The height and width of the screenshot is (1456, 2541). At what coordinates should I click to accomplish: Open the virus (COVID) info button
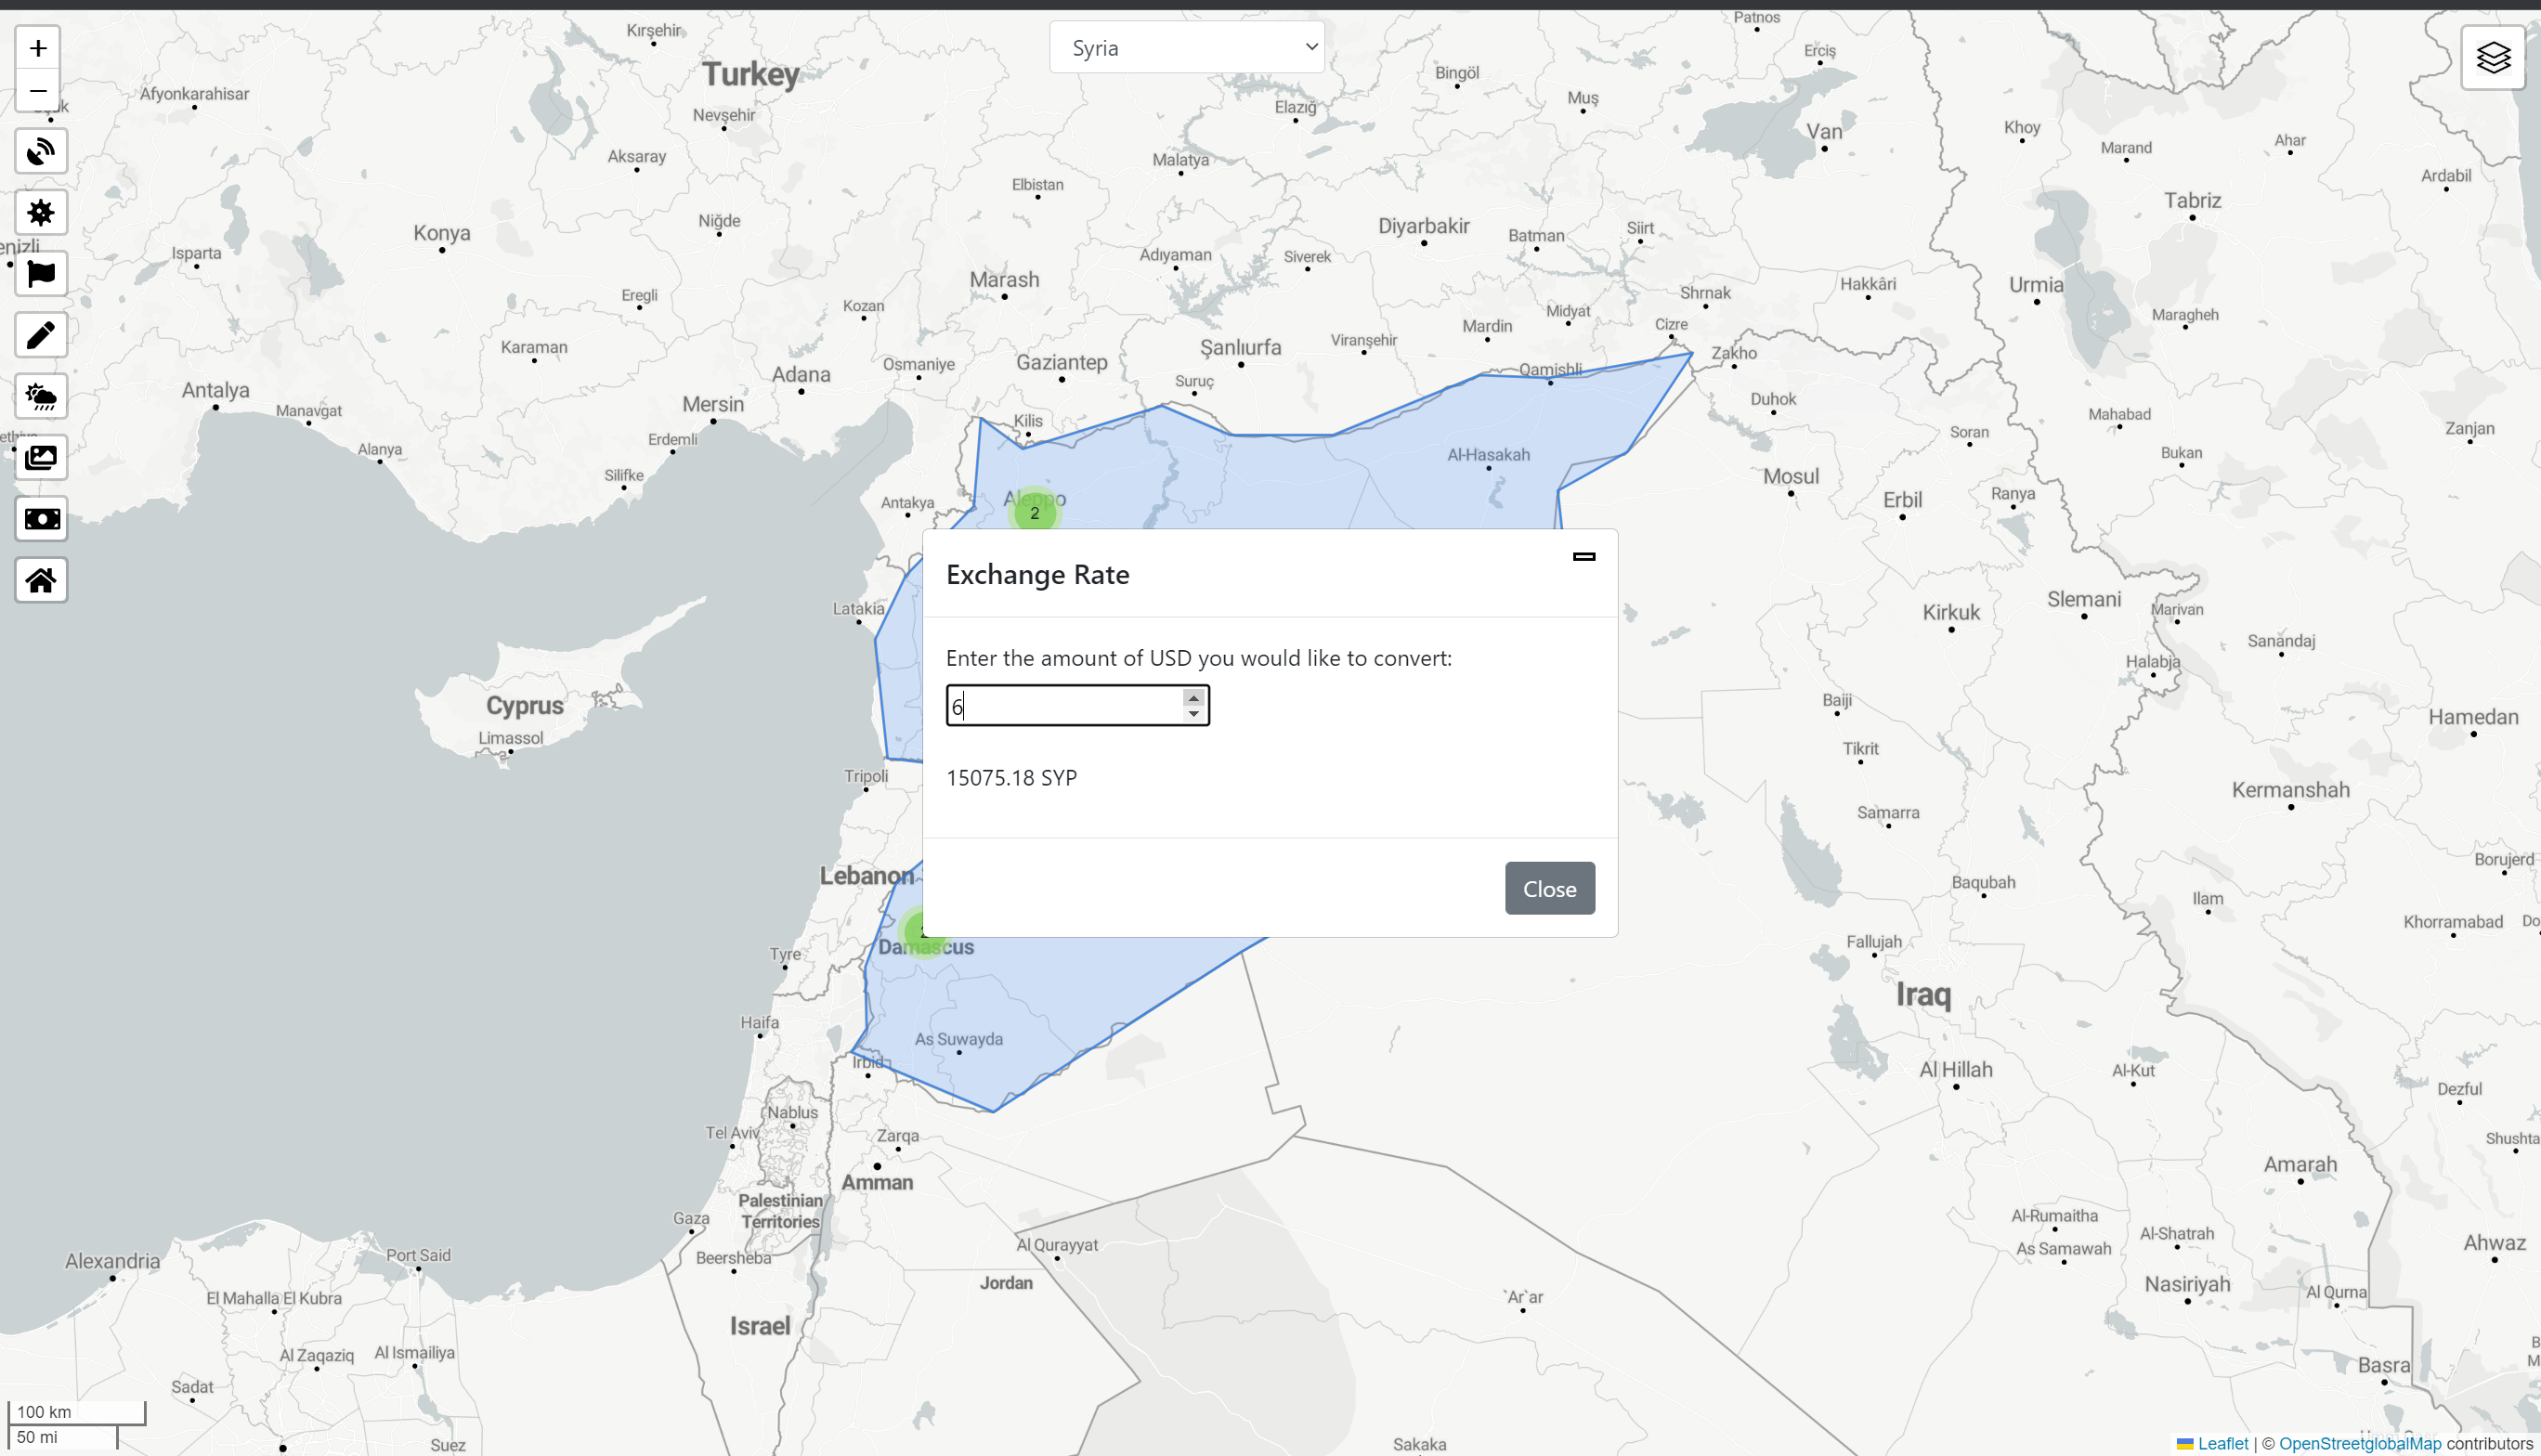[41, 213]
